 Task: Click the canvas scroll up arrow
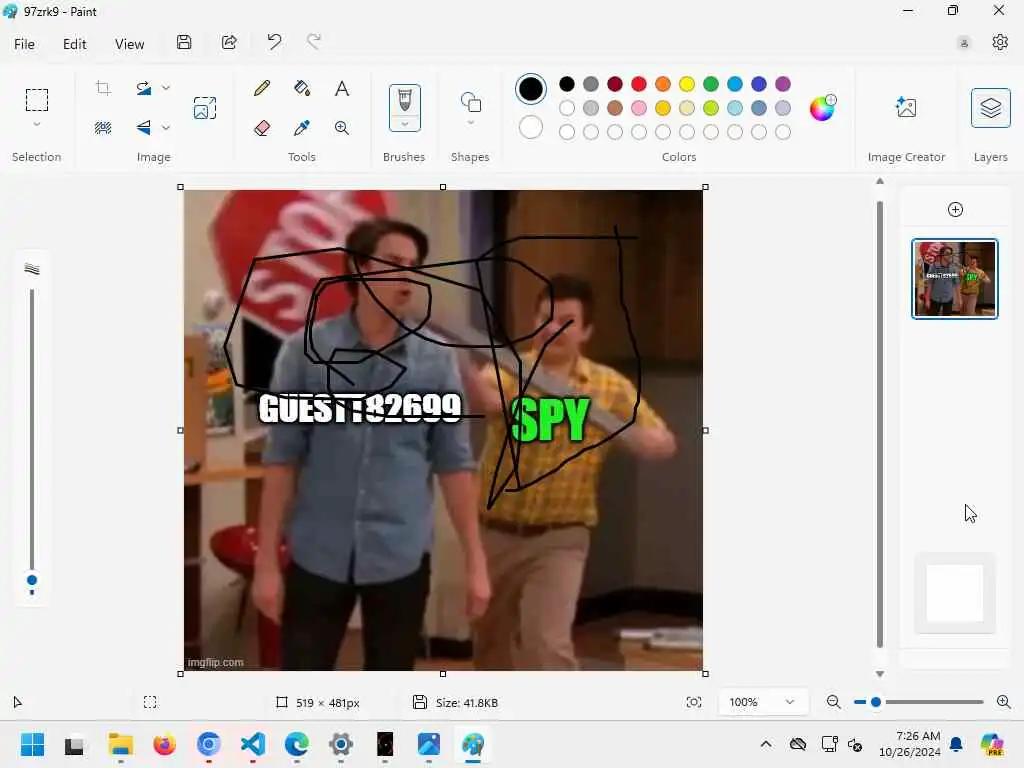pos(880,181)
